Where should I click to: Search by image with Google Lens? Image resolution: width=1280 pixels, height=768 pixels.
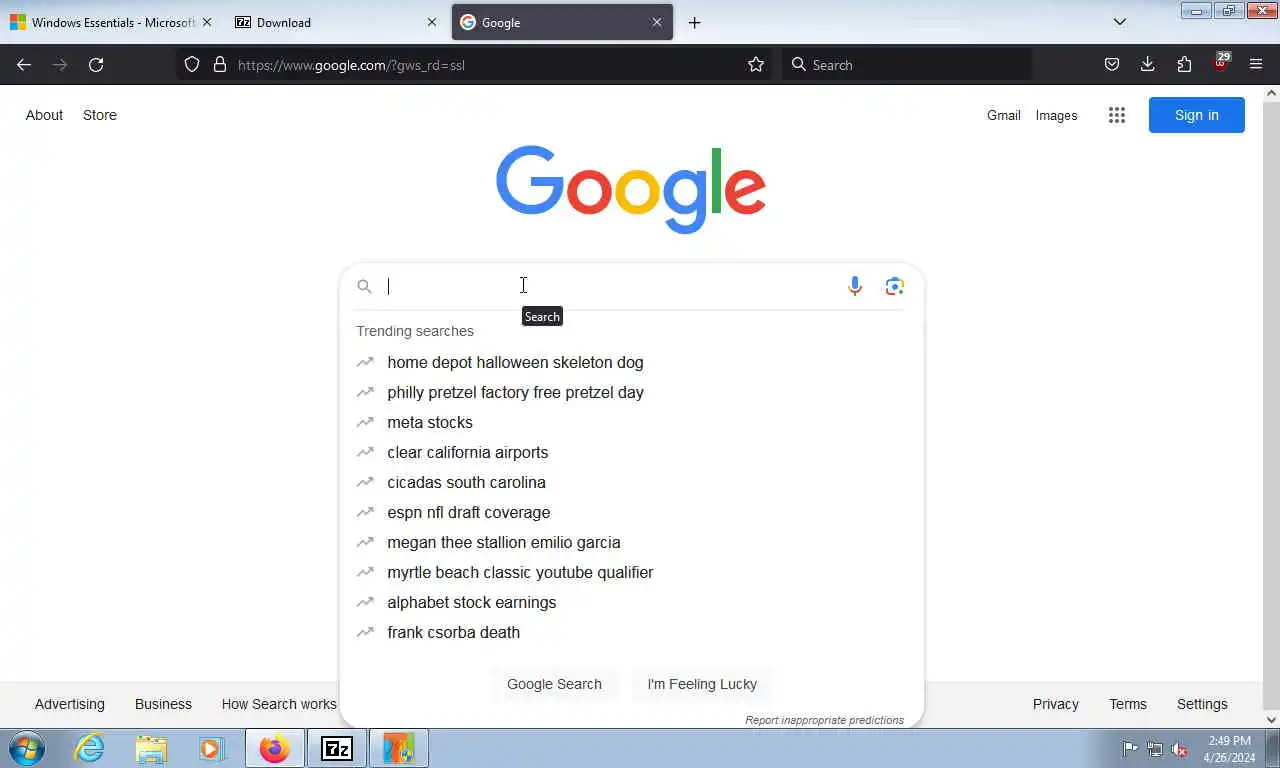(x=895, y=287)
